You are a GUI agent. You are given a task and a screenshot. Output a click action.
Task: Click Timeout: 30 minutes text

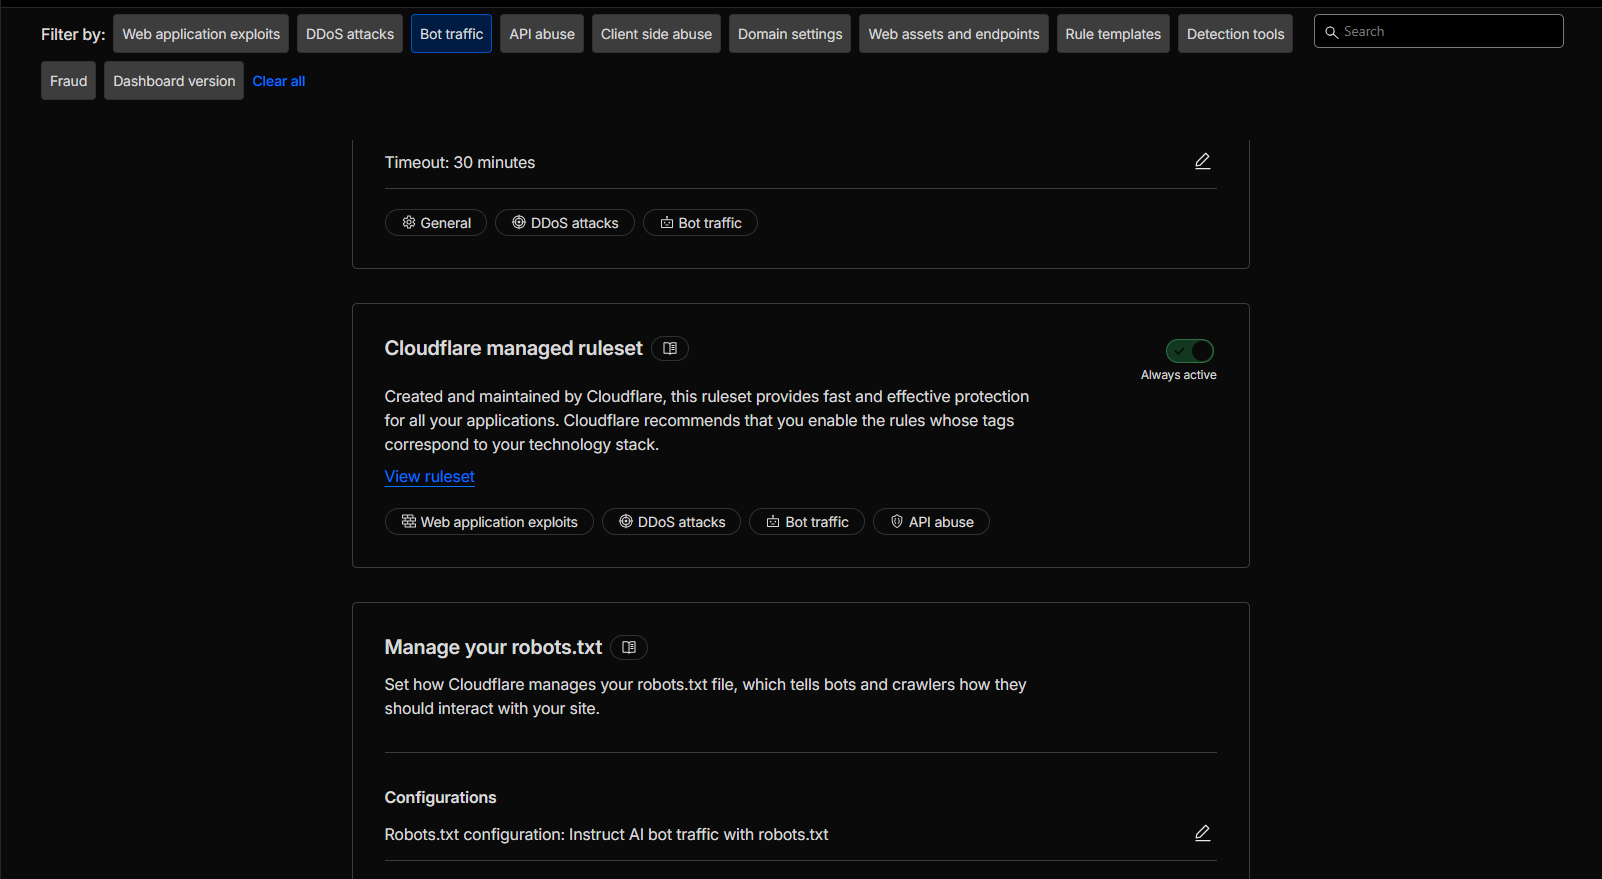(460, 162)
